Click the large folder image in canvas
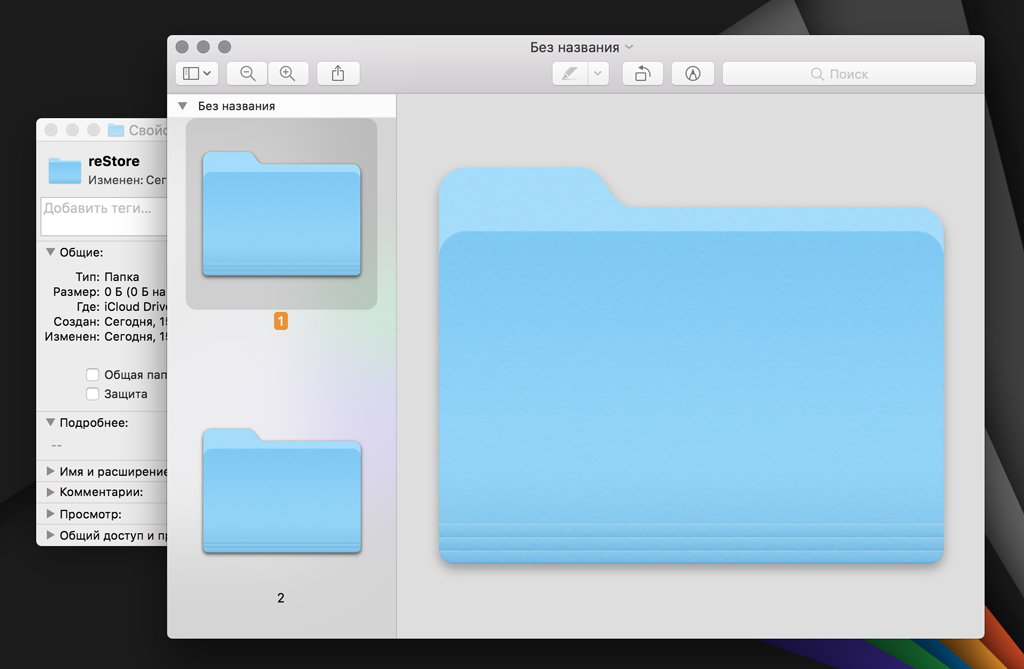 (x=691, y=365)
